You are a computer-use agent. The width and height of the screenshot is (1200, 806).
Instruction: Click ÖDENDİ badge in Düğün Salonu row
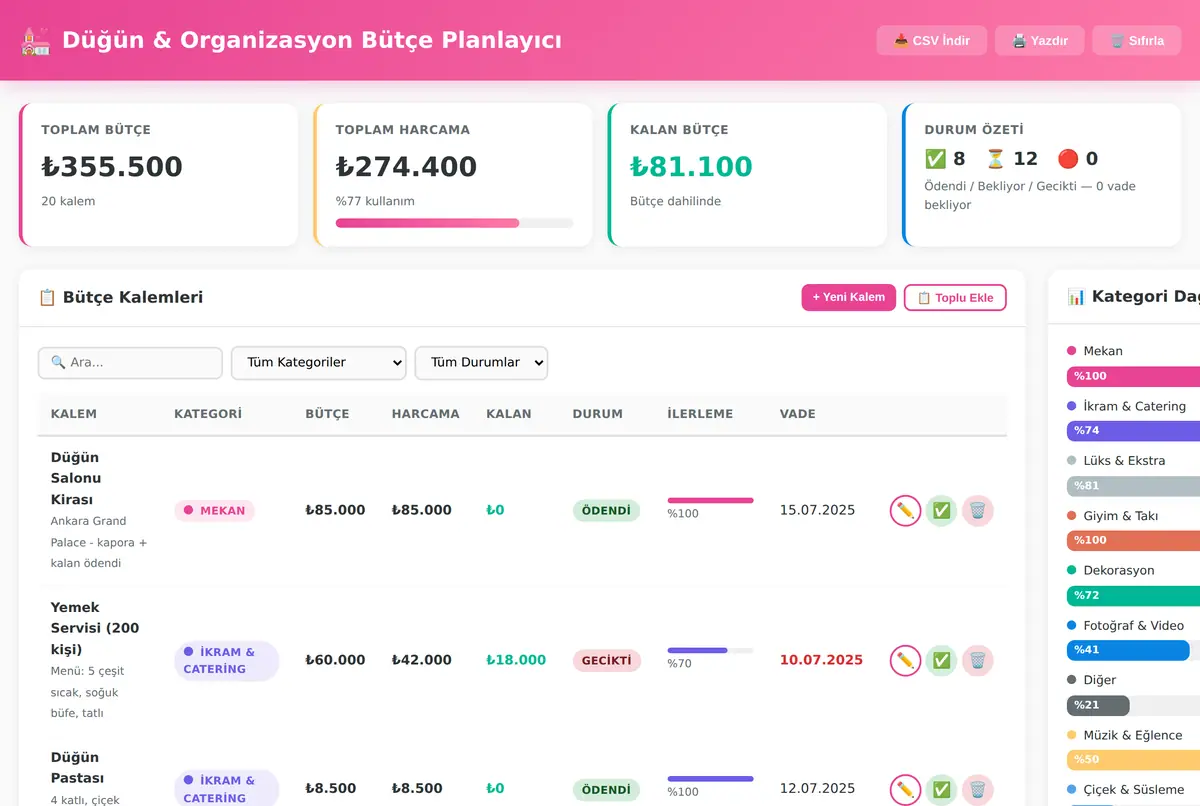pos(606,511)
